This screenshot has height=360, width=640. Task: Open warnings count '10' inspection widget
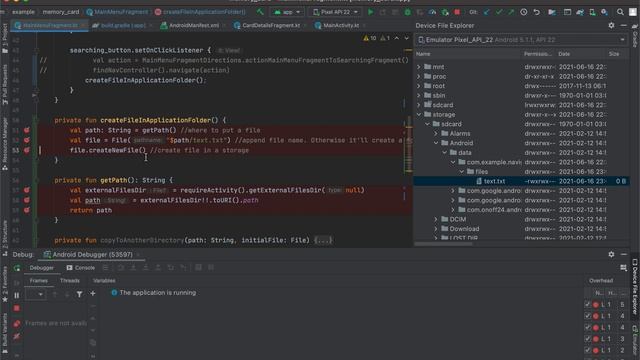370,38
